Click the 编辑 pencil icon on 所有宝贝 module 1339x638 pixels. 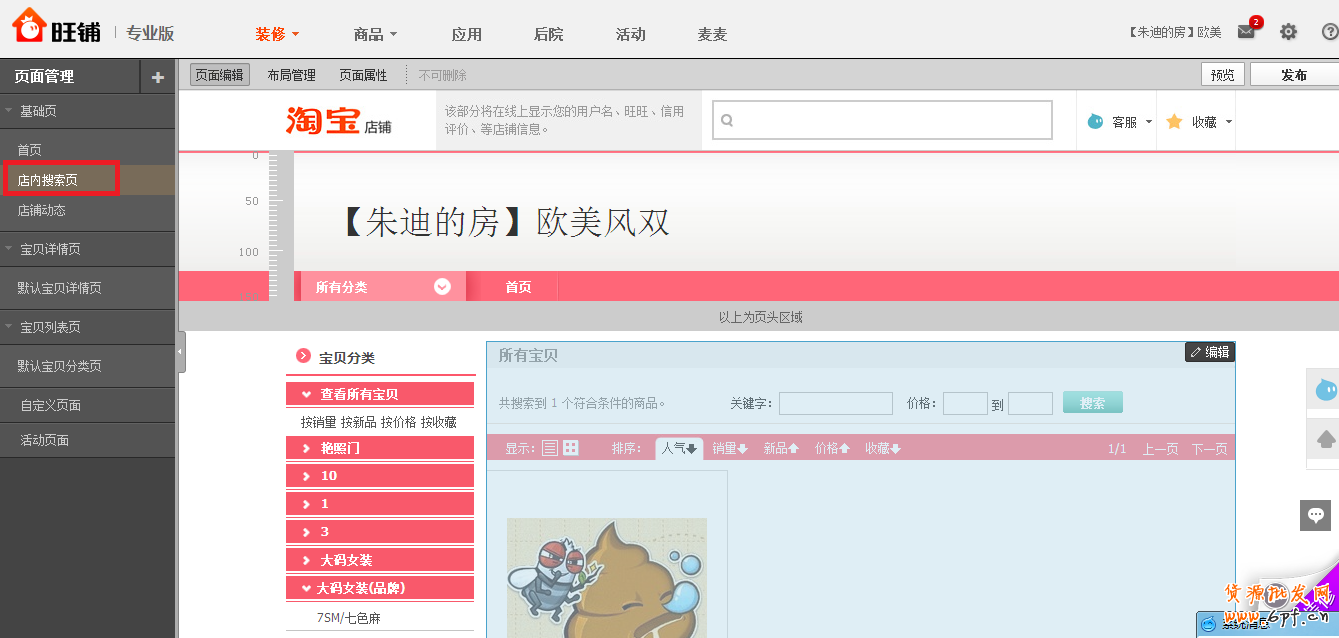click(1209, 351)
